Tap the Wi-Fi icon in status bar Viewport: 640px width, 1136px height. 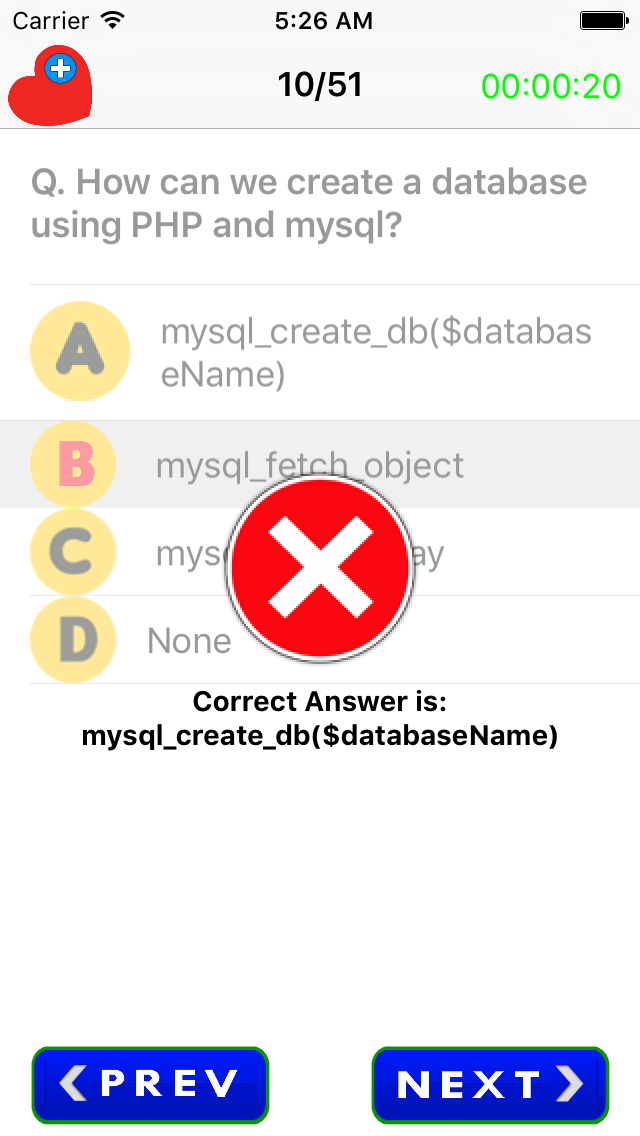pyautogui.click(x=113, y=20)
